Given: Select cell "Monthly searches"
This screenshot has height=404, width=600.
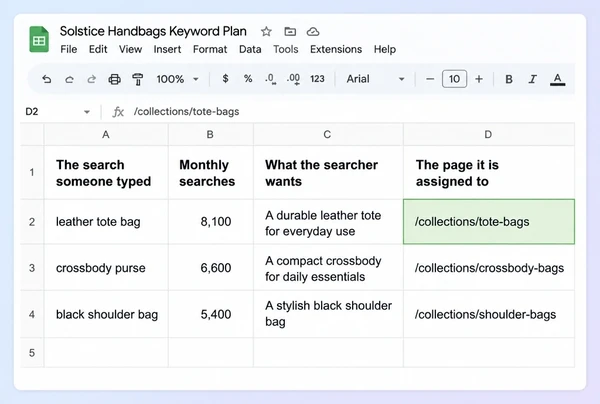Looking at the screenshot, I should 210,173.
